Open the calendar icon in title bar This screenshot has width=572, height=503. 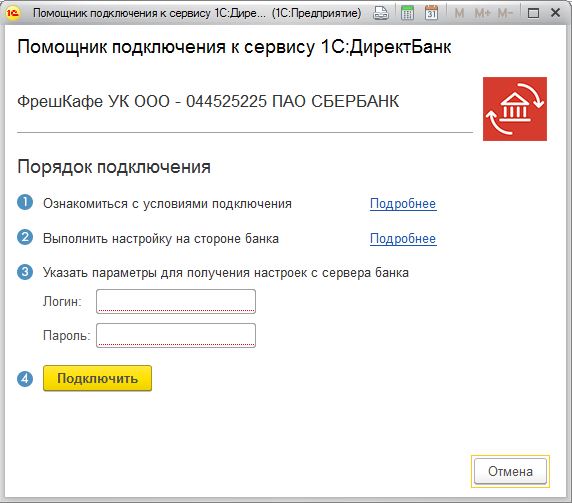(432, 13)
